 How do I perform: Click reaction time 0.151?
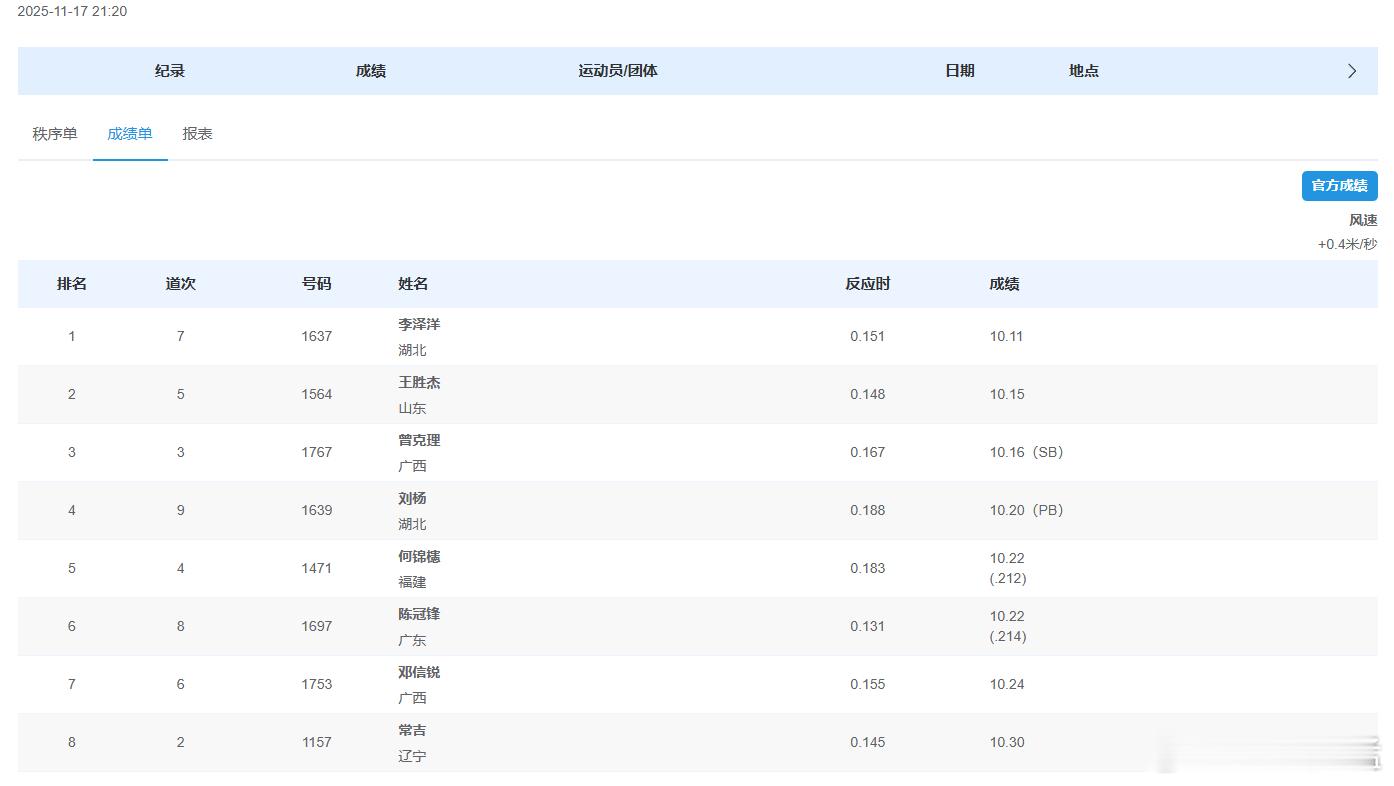tap(868, 336)
